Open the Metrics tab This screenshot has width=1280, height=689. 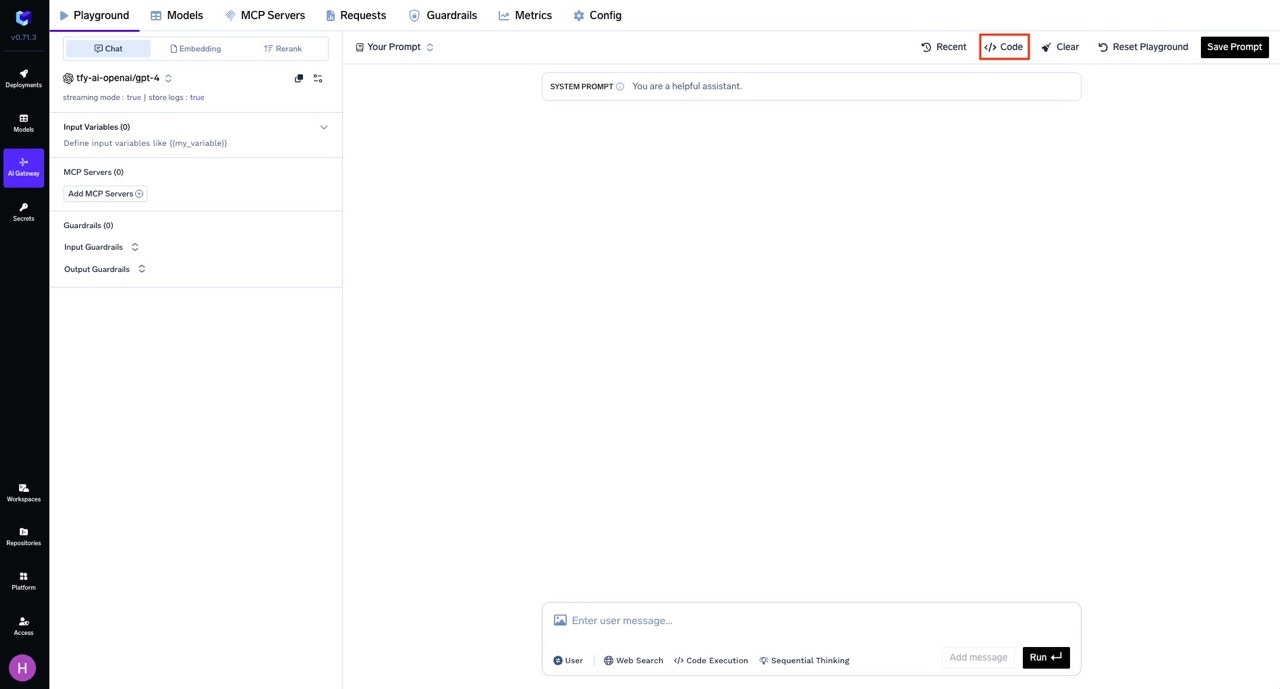click(525, 15)
